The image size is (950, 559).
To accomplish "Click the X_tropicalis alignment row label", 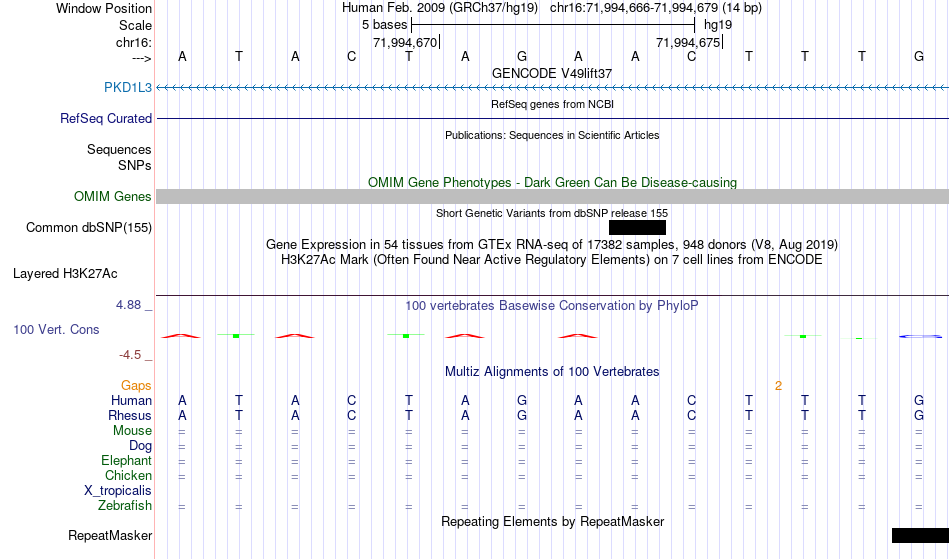I will 118,491.
